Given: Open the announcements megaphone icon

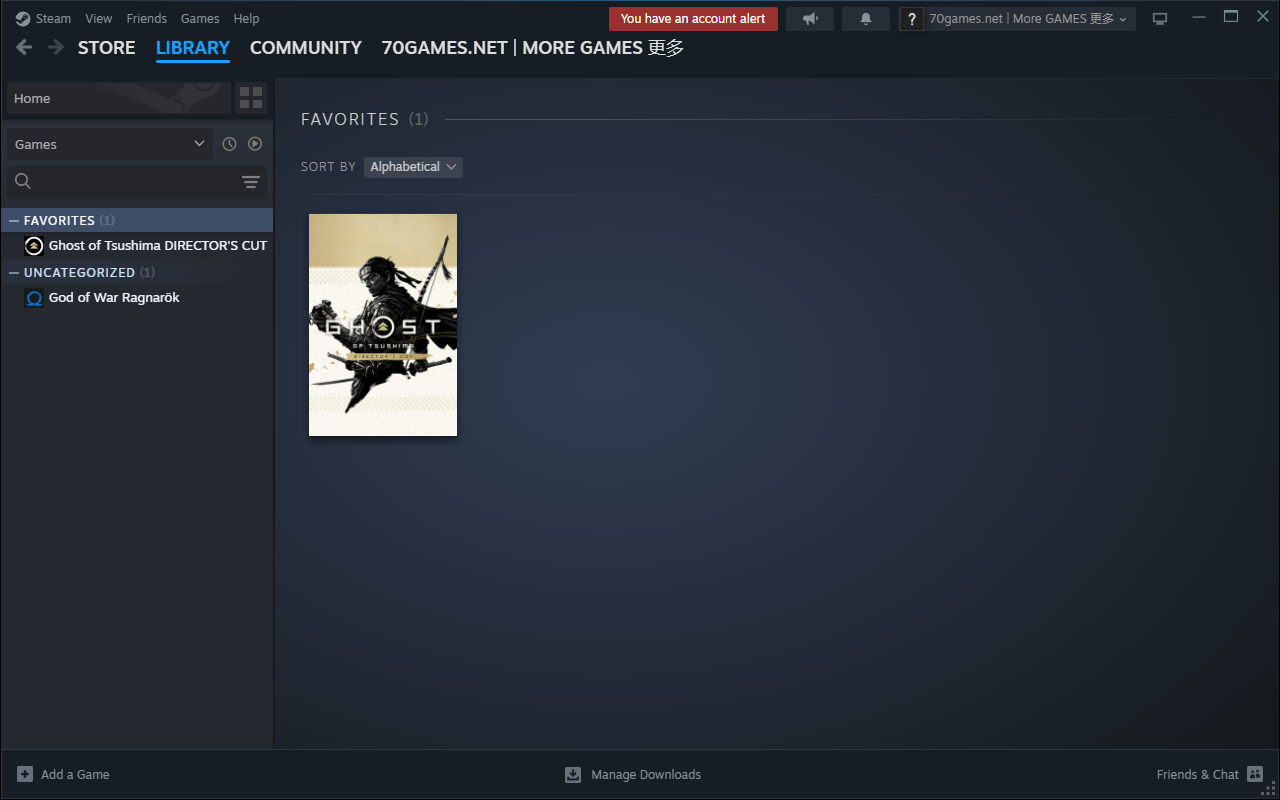Looking at the screenshot, I should 810,19.
